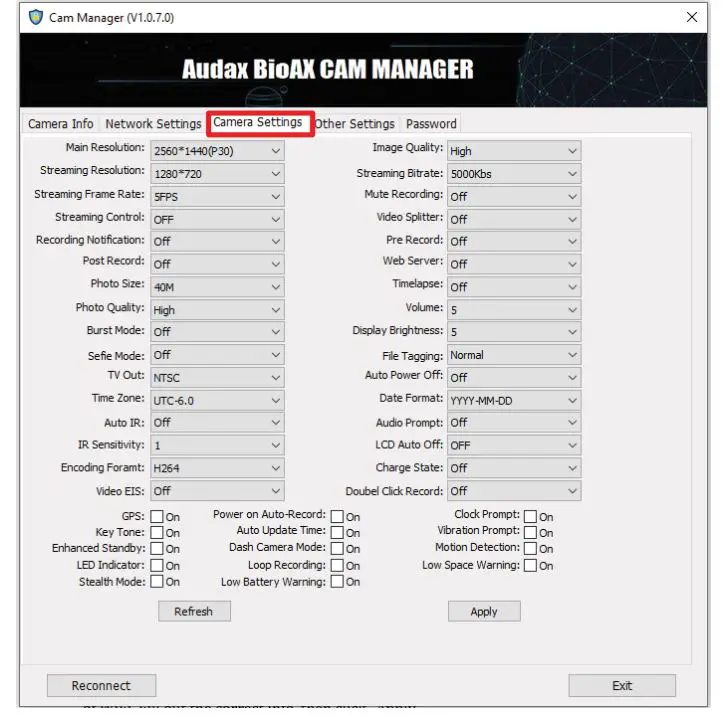Turn on the LED Indicator checkbox
The height and width of the screenshot is (716, 722).
pos(157,565)
